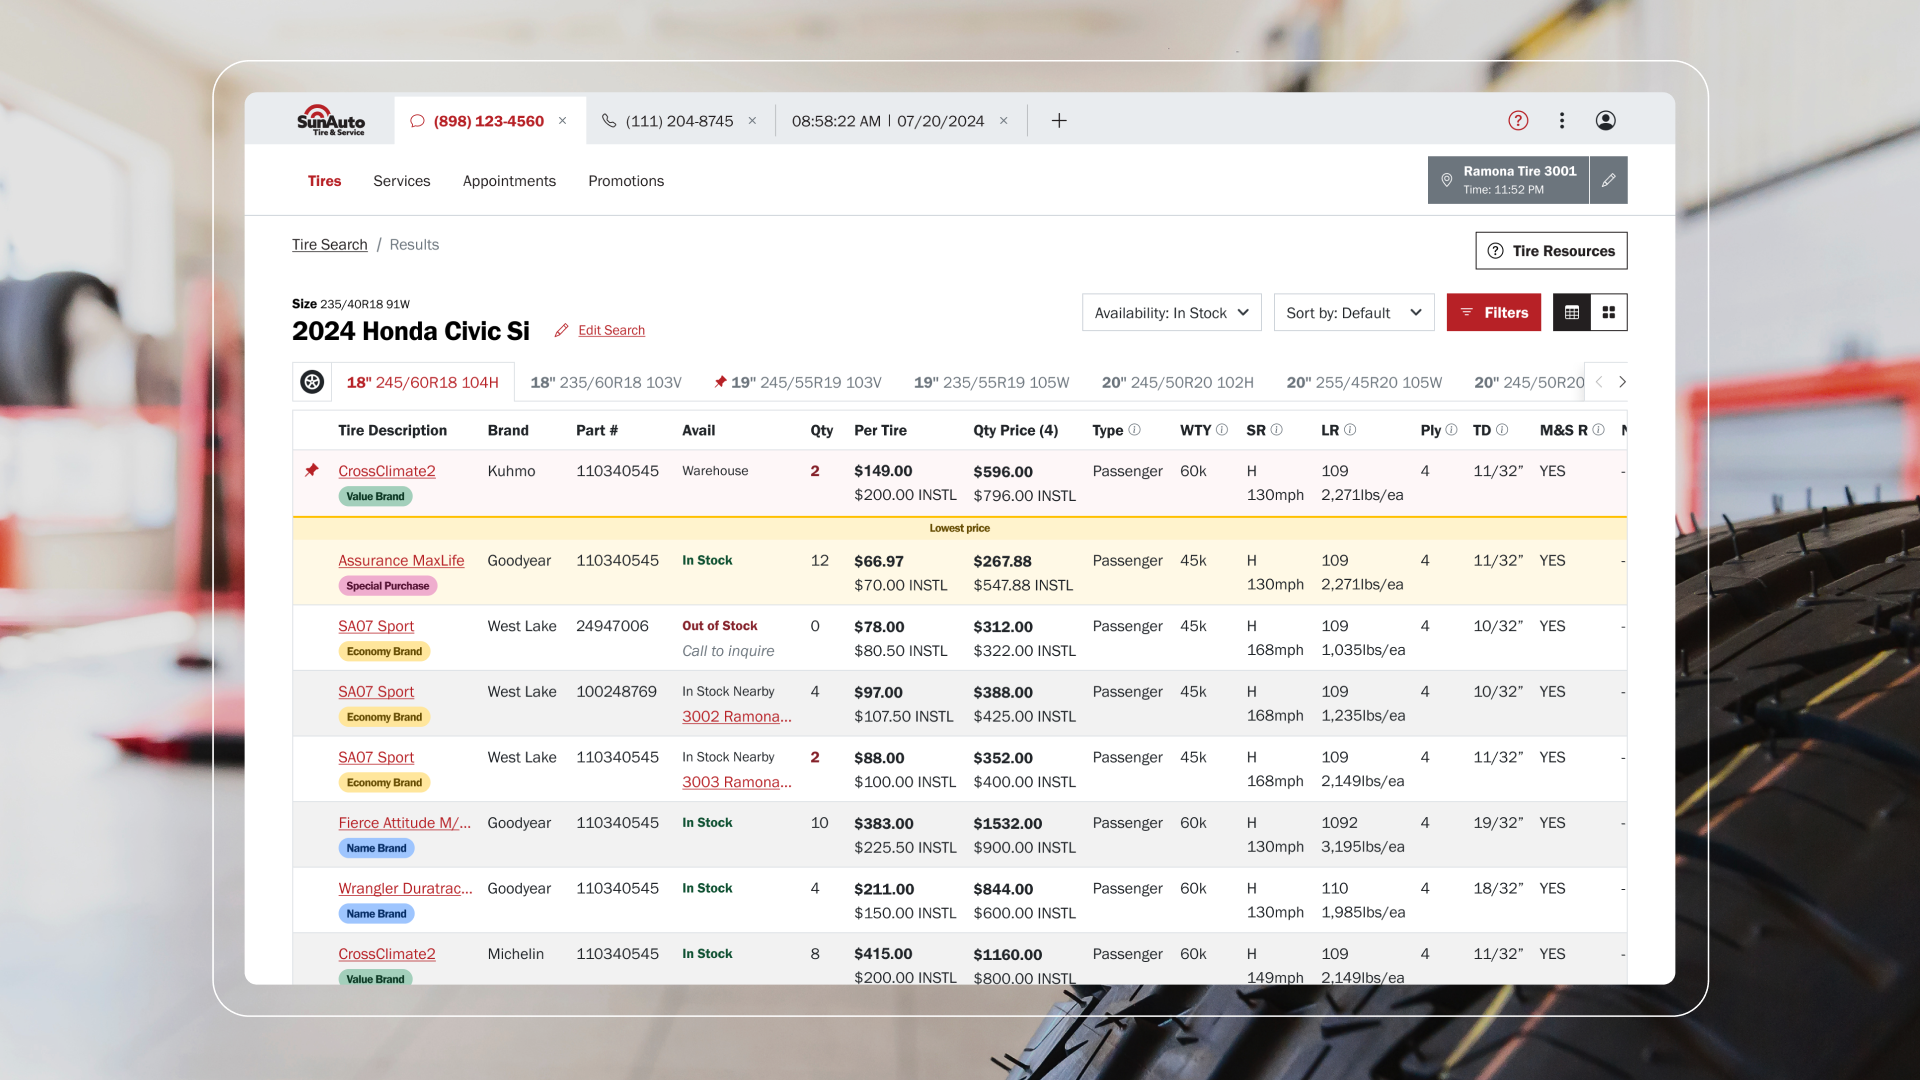This screenshot has height=1080, width=1920.
Task: Open the vertical three-dot menu
Action: [x=1562, y=121]
